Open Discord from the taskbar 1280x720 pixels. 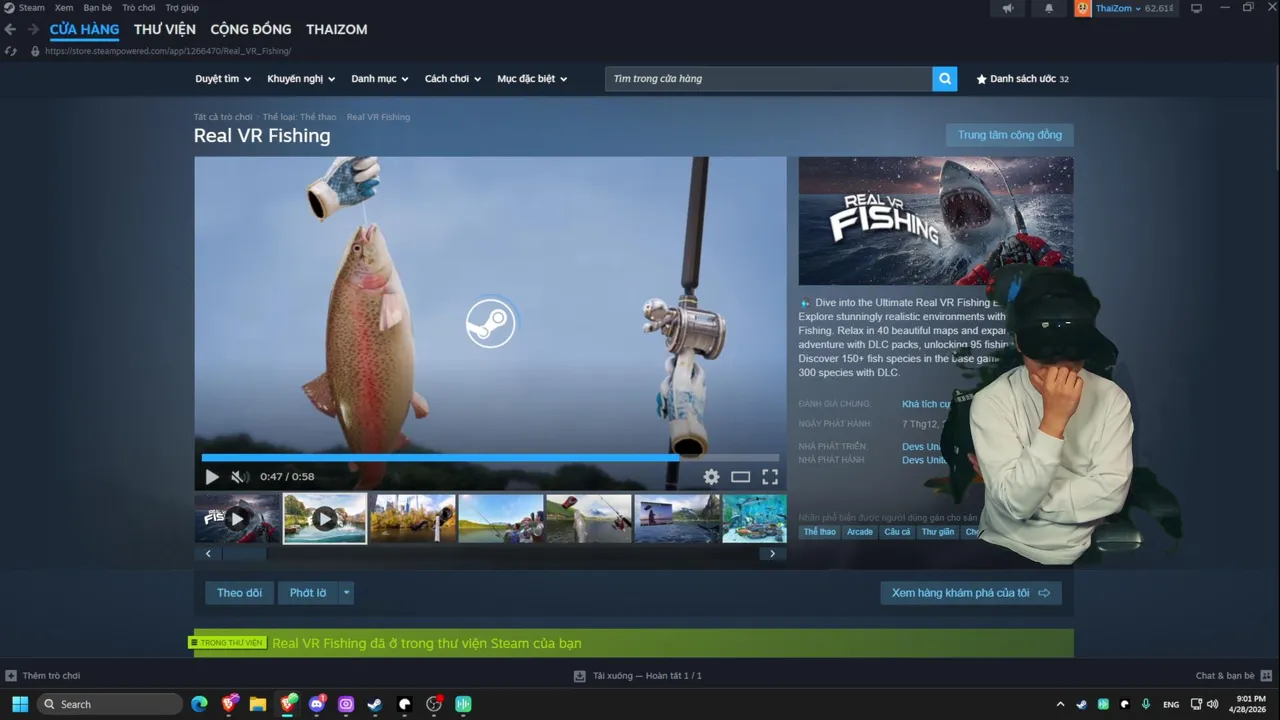coord(317,704)
